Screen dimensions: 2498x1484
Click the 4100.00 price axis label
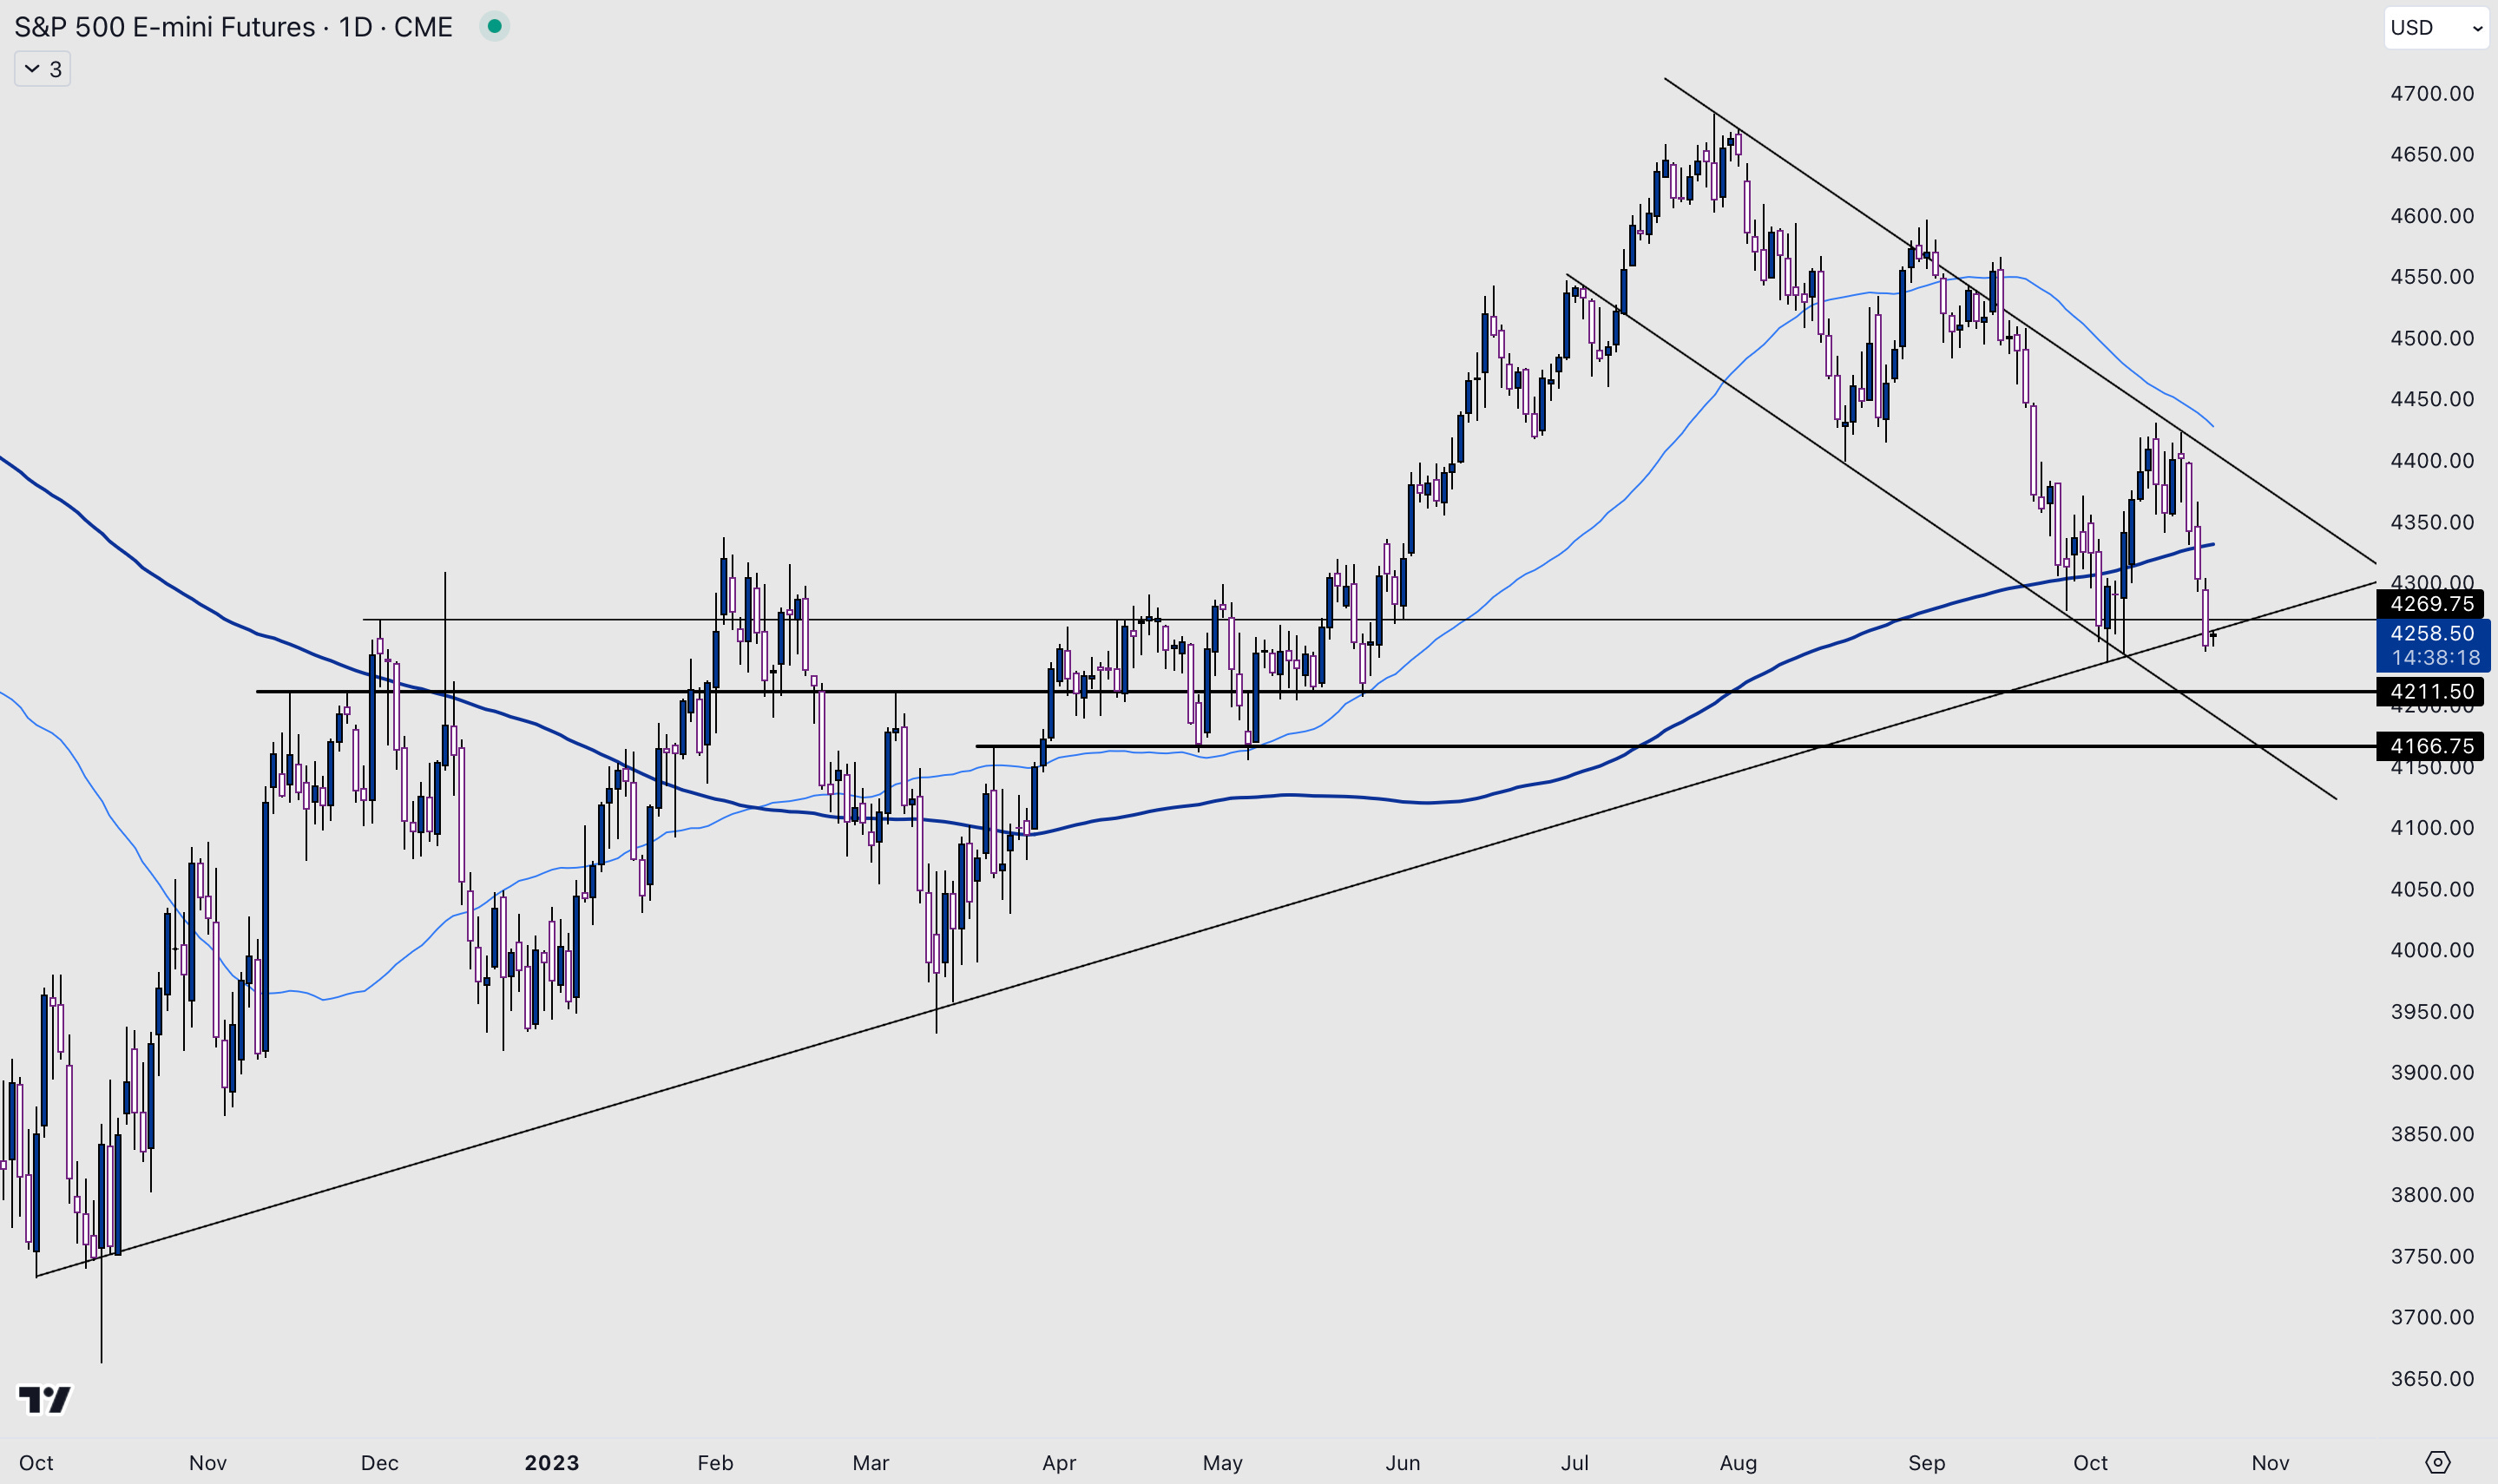click(x=2432, y=828)
